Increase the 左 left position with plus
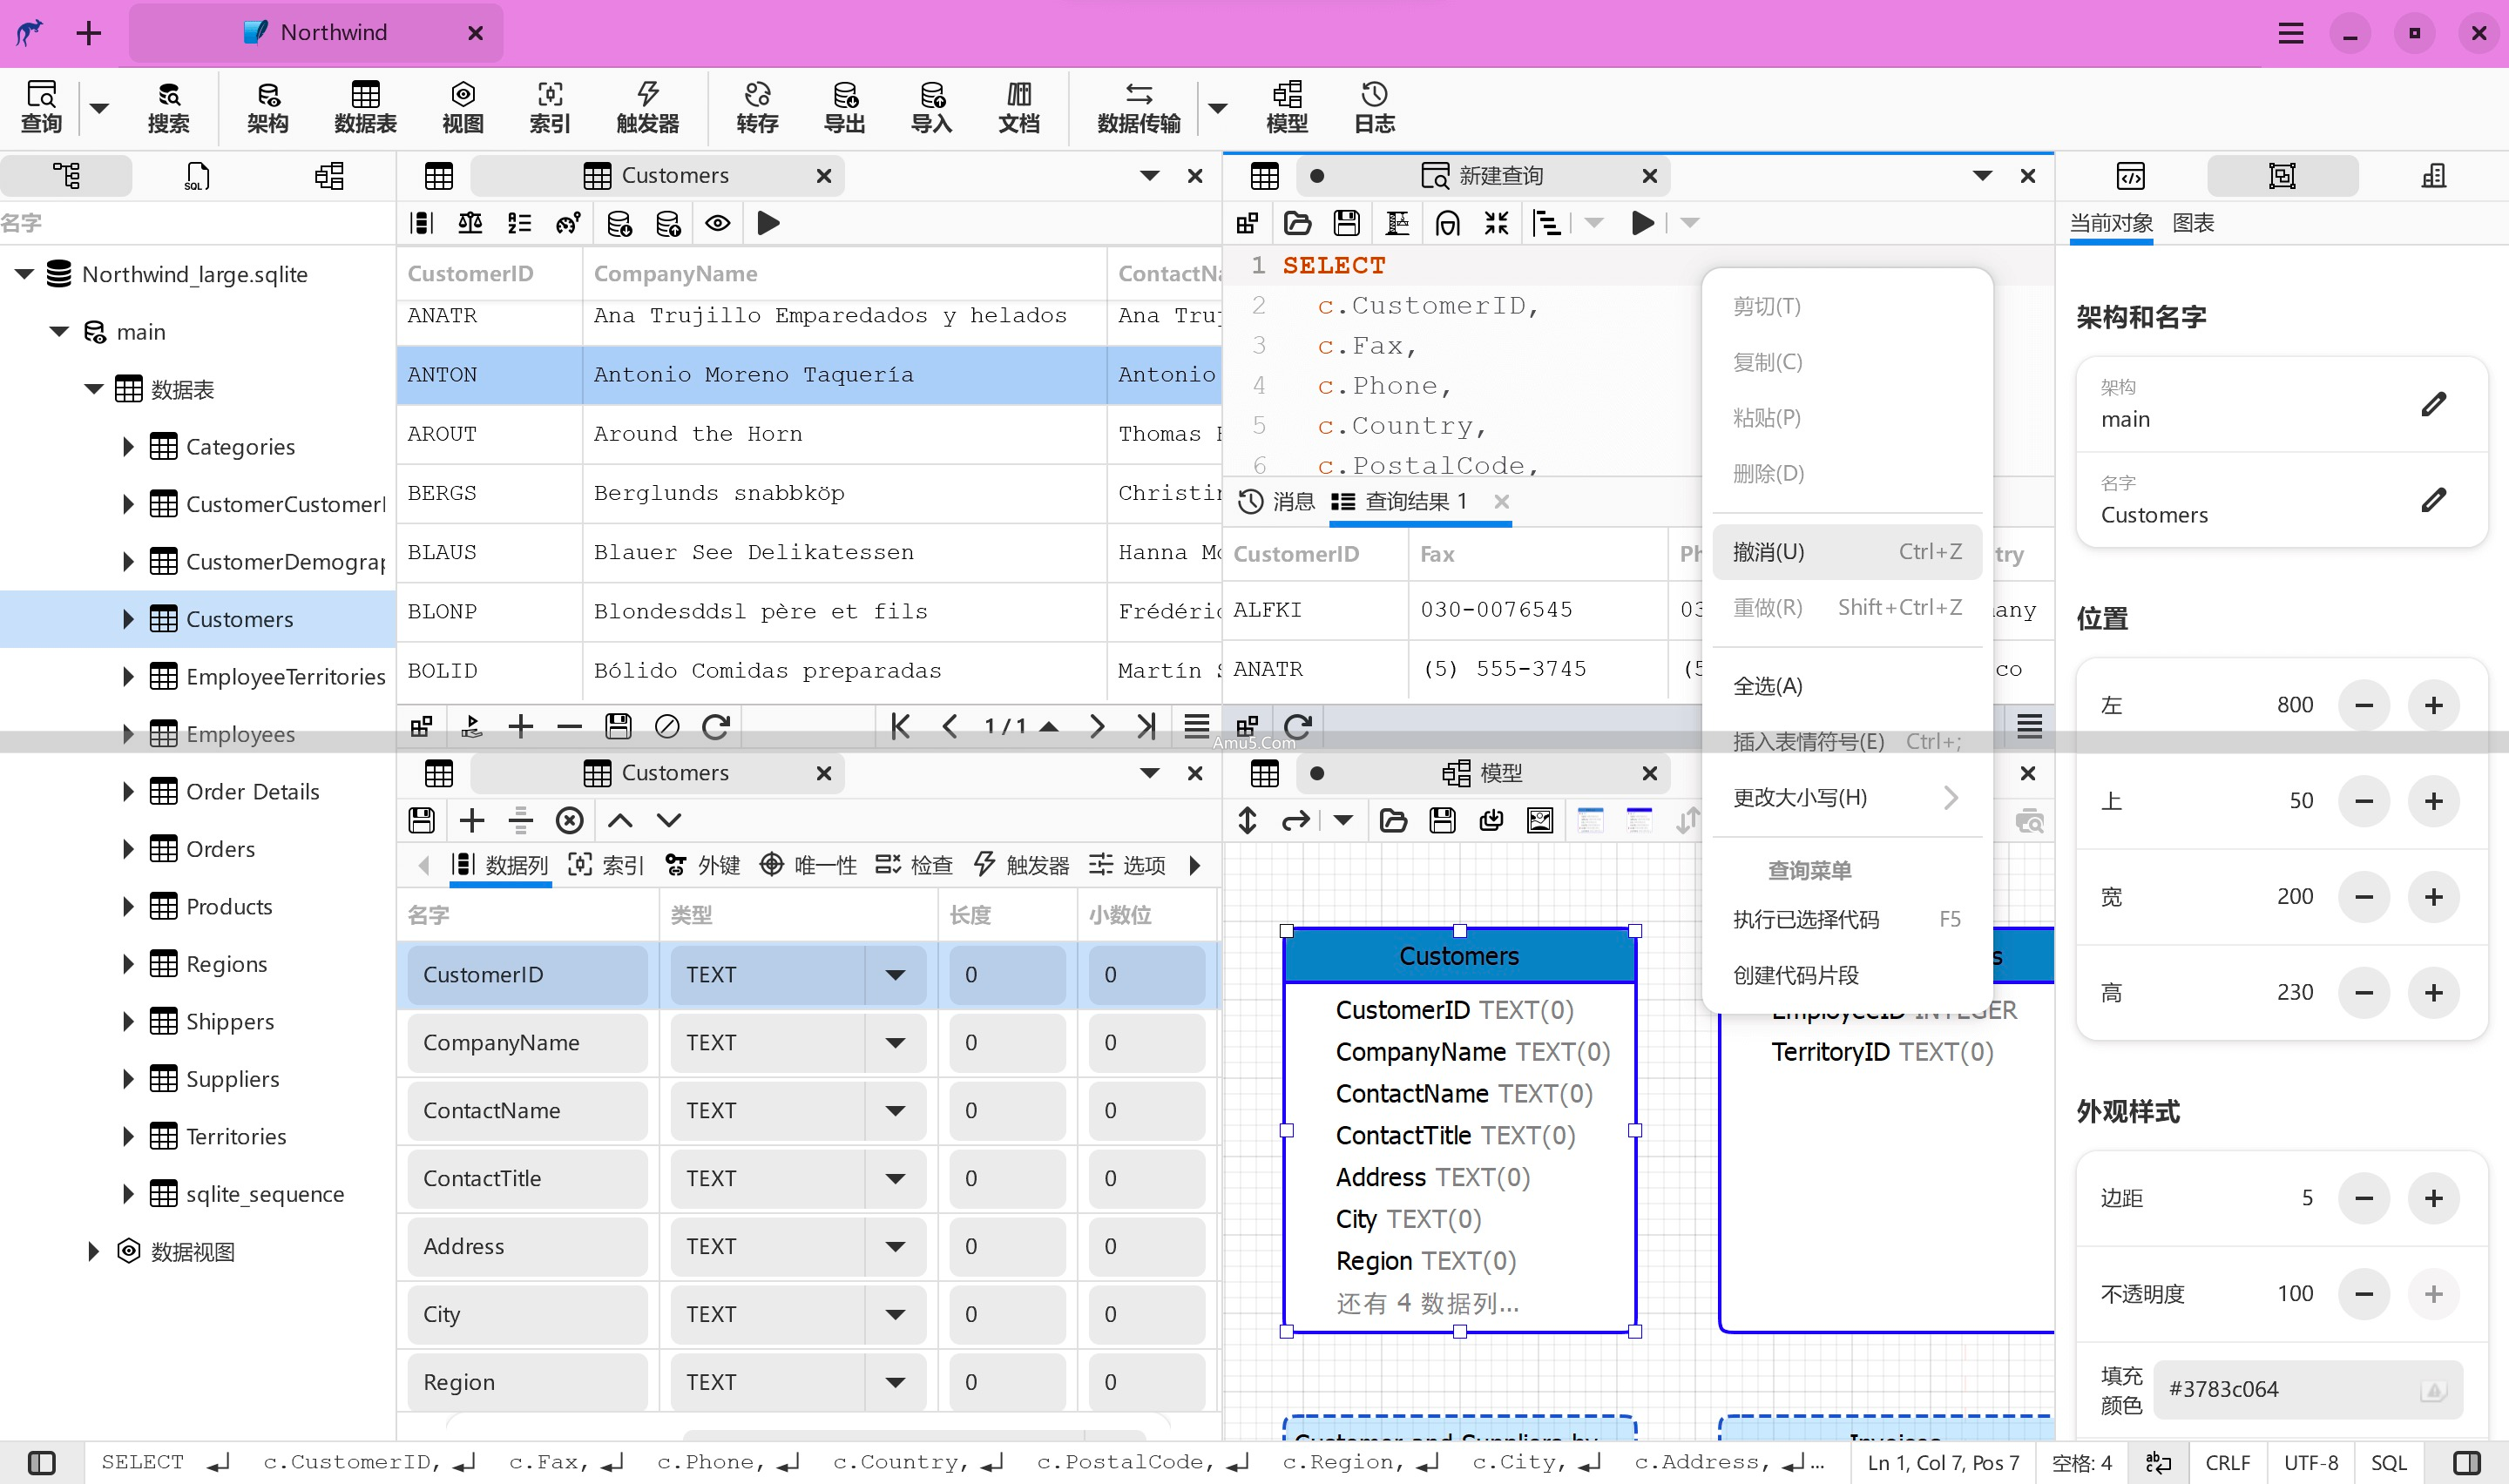The height and width of the screenshot is (1484, 2509). click(x=2433, y=705)
